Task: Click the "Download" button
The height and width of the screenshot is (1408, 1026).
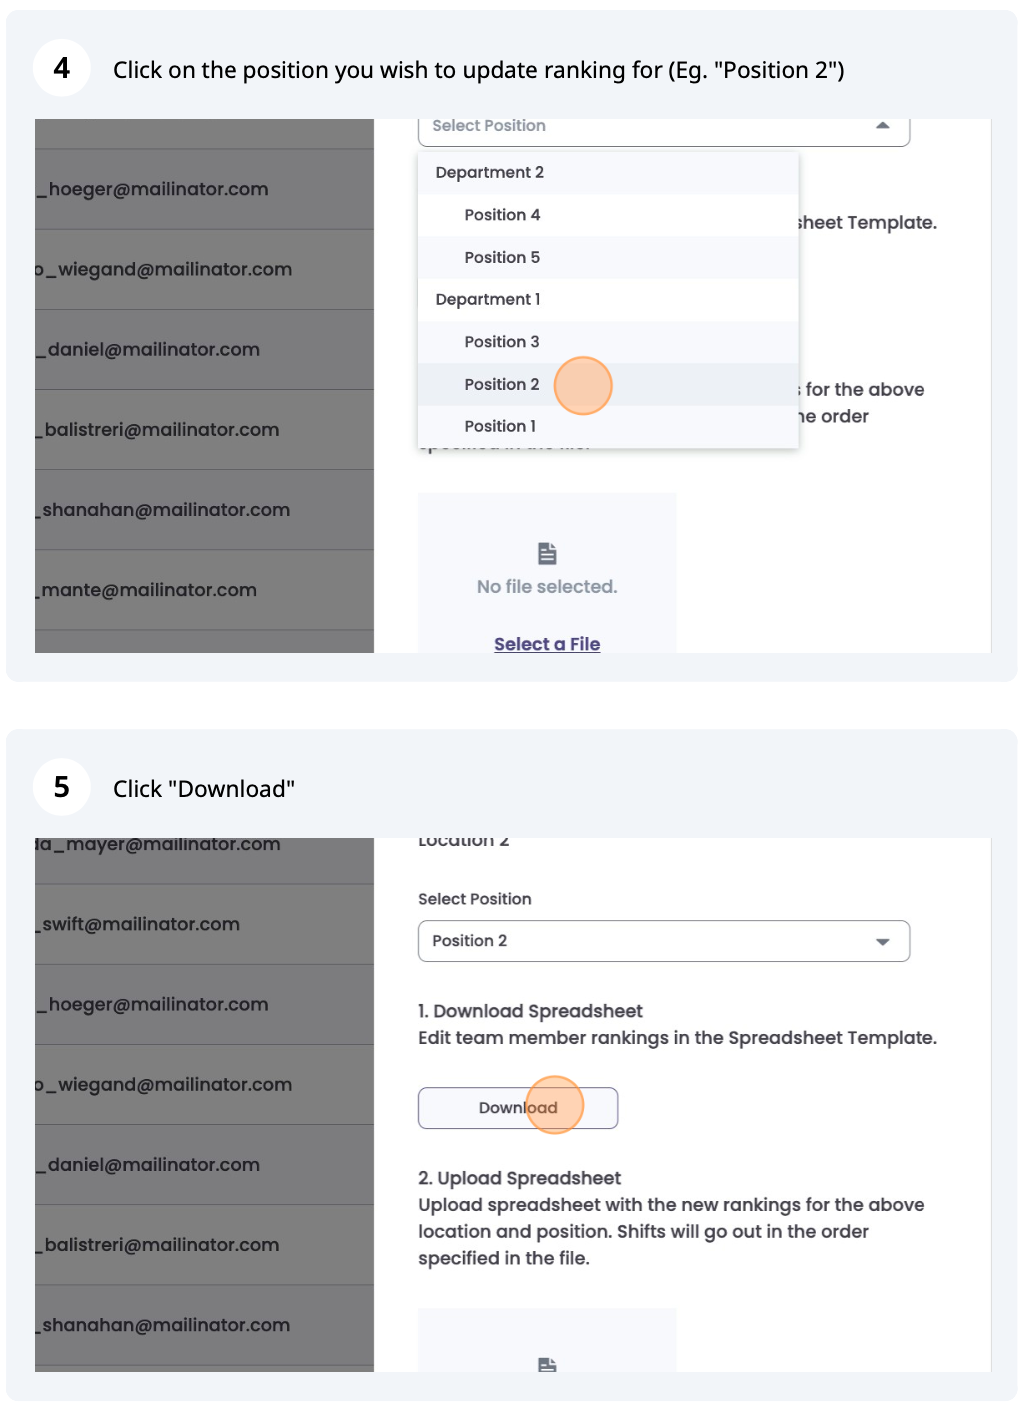Action: (517, 1107)
